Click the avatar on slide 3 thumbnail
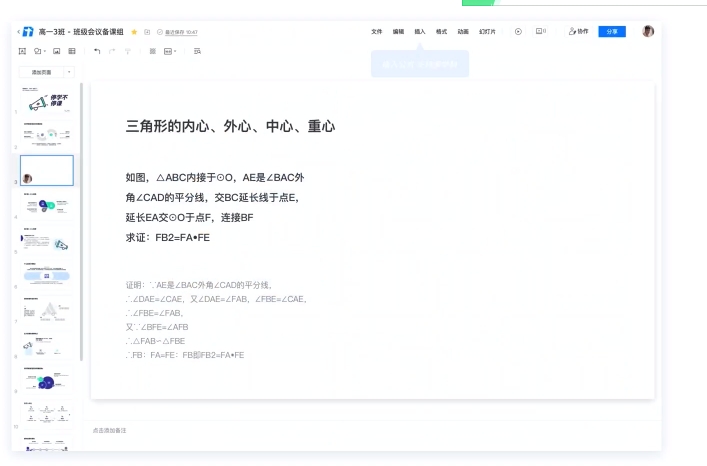Image resolution: width=707 pixels, height=466 pixels. [x=28, y=178]
